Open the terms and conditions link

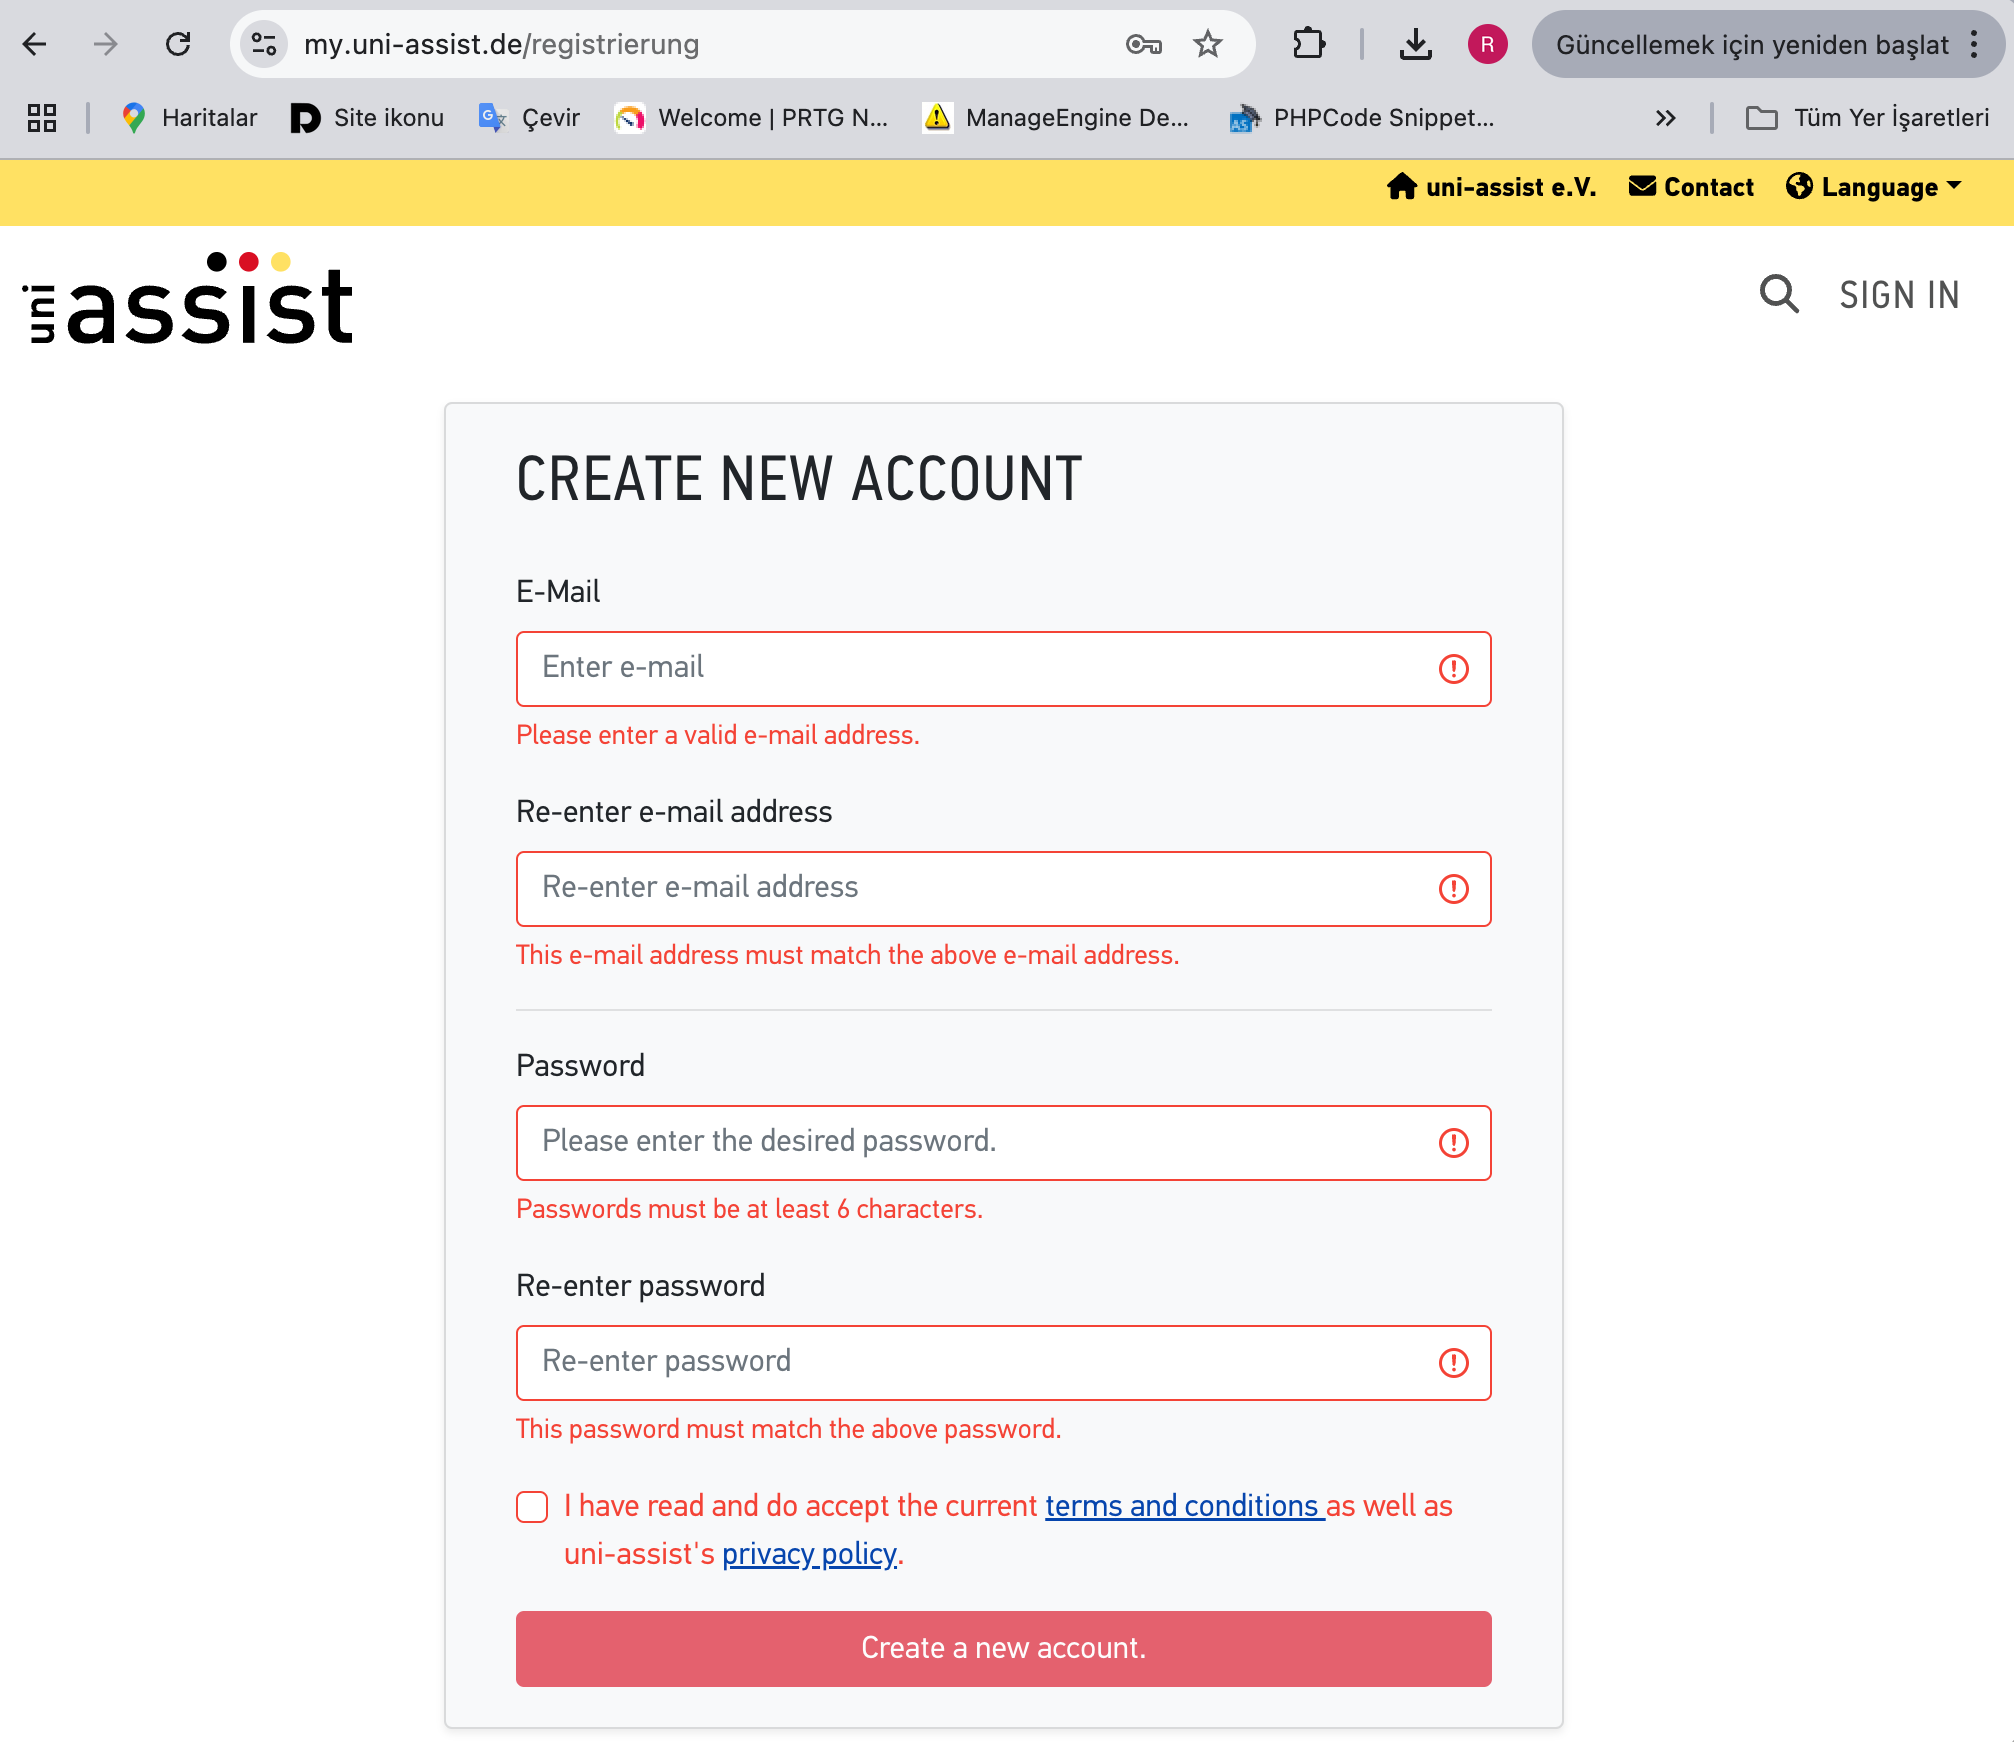click(x=1184, y=1506)
